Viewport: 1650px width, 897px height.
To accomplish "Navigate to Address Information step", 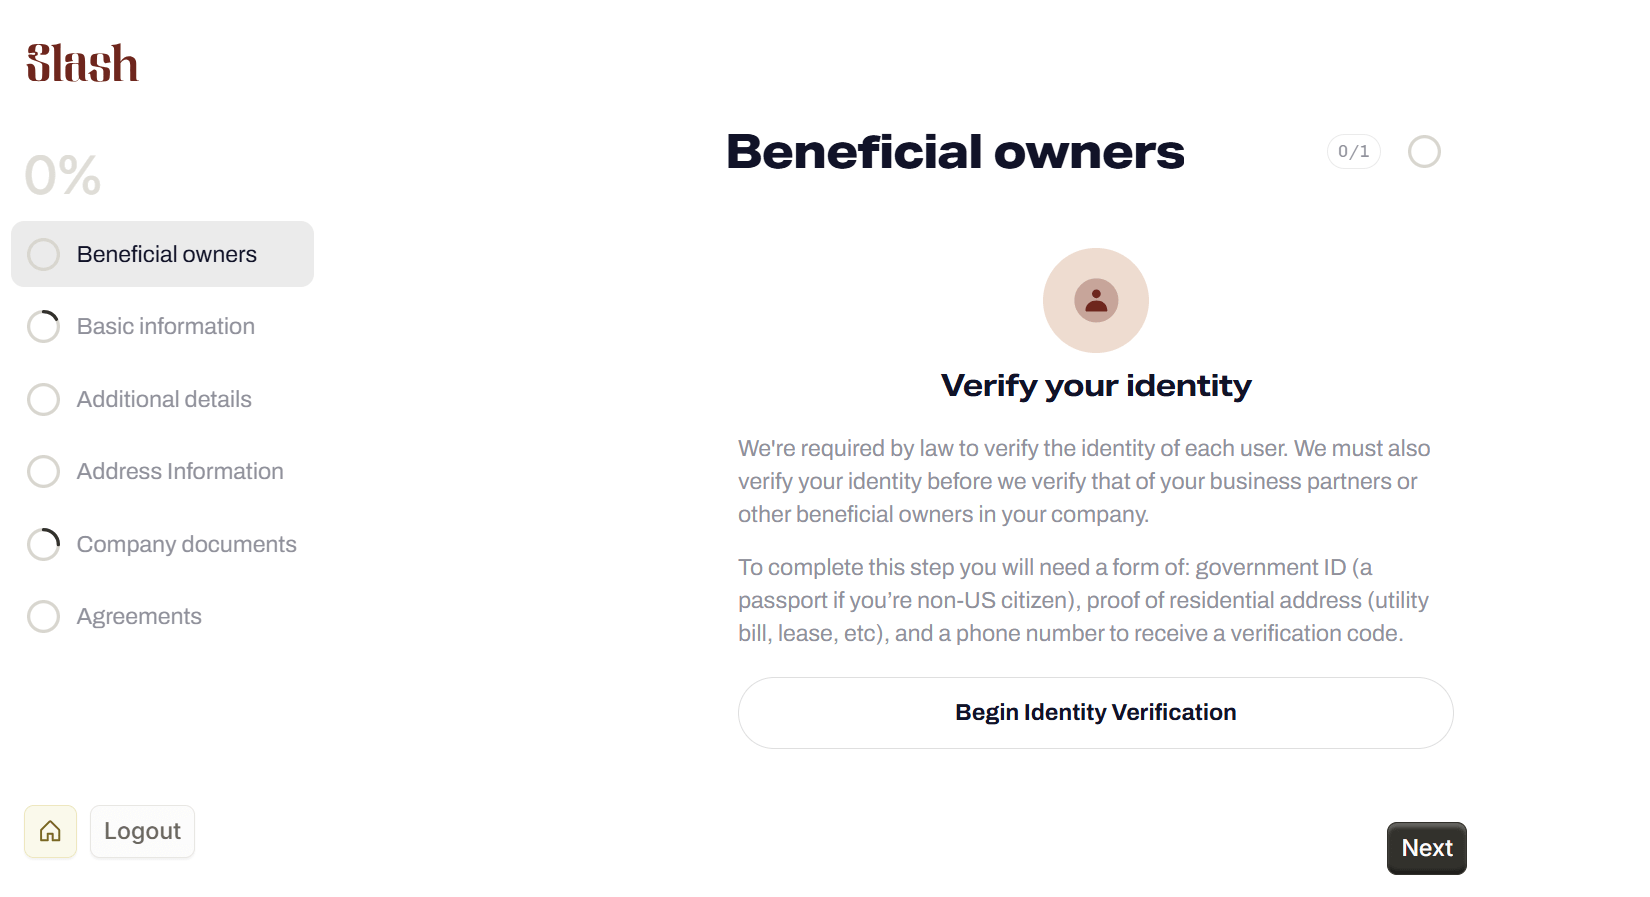I will [180, 471].
